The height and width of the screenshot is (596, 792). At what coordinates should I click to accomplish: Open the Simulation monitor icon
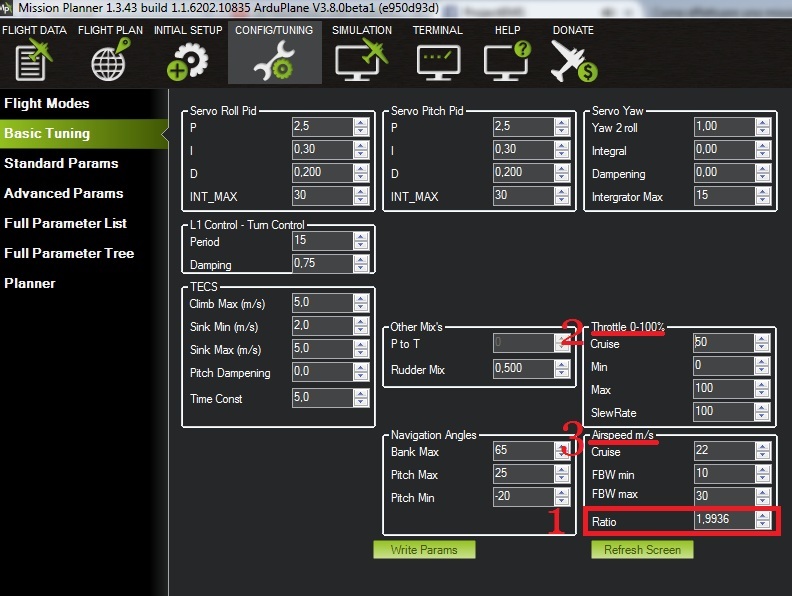[361, 61]
